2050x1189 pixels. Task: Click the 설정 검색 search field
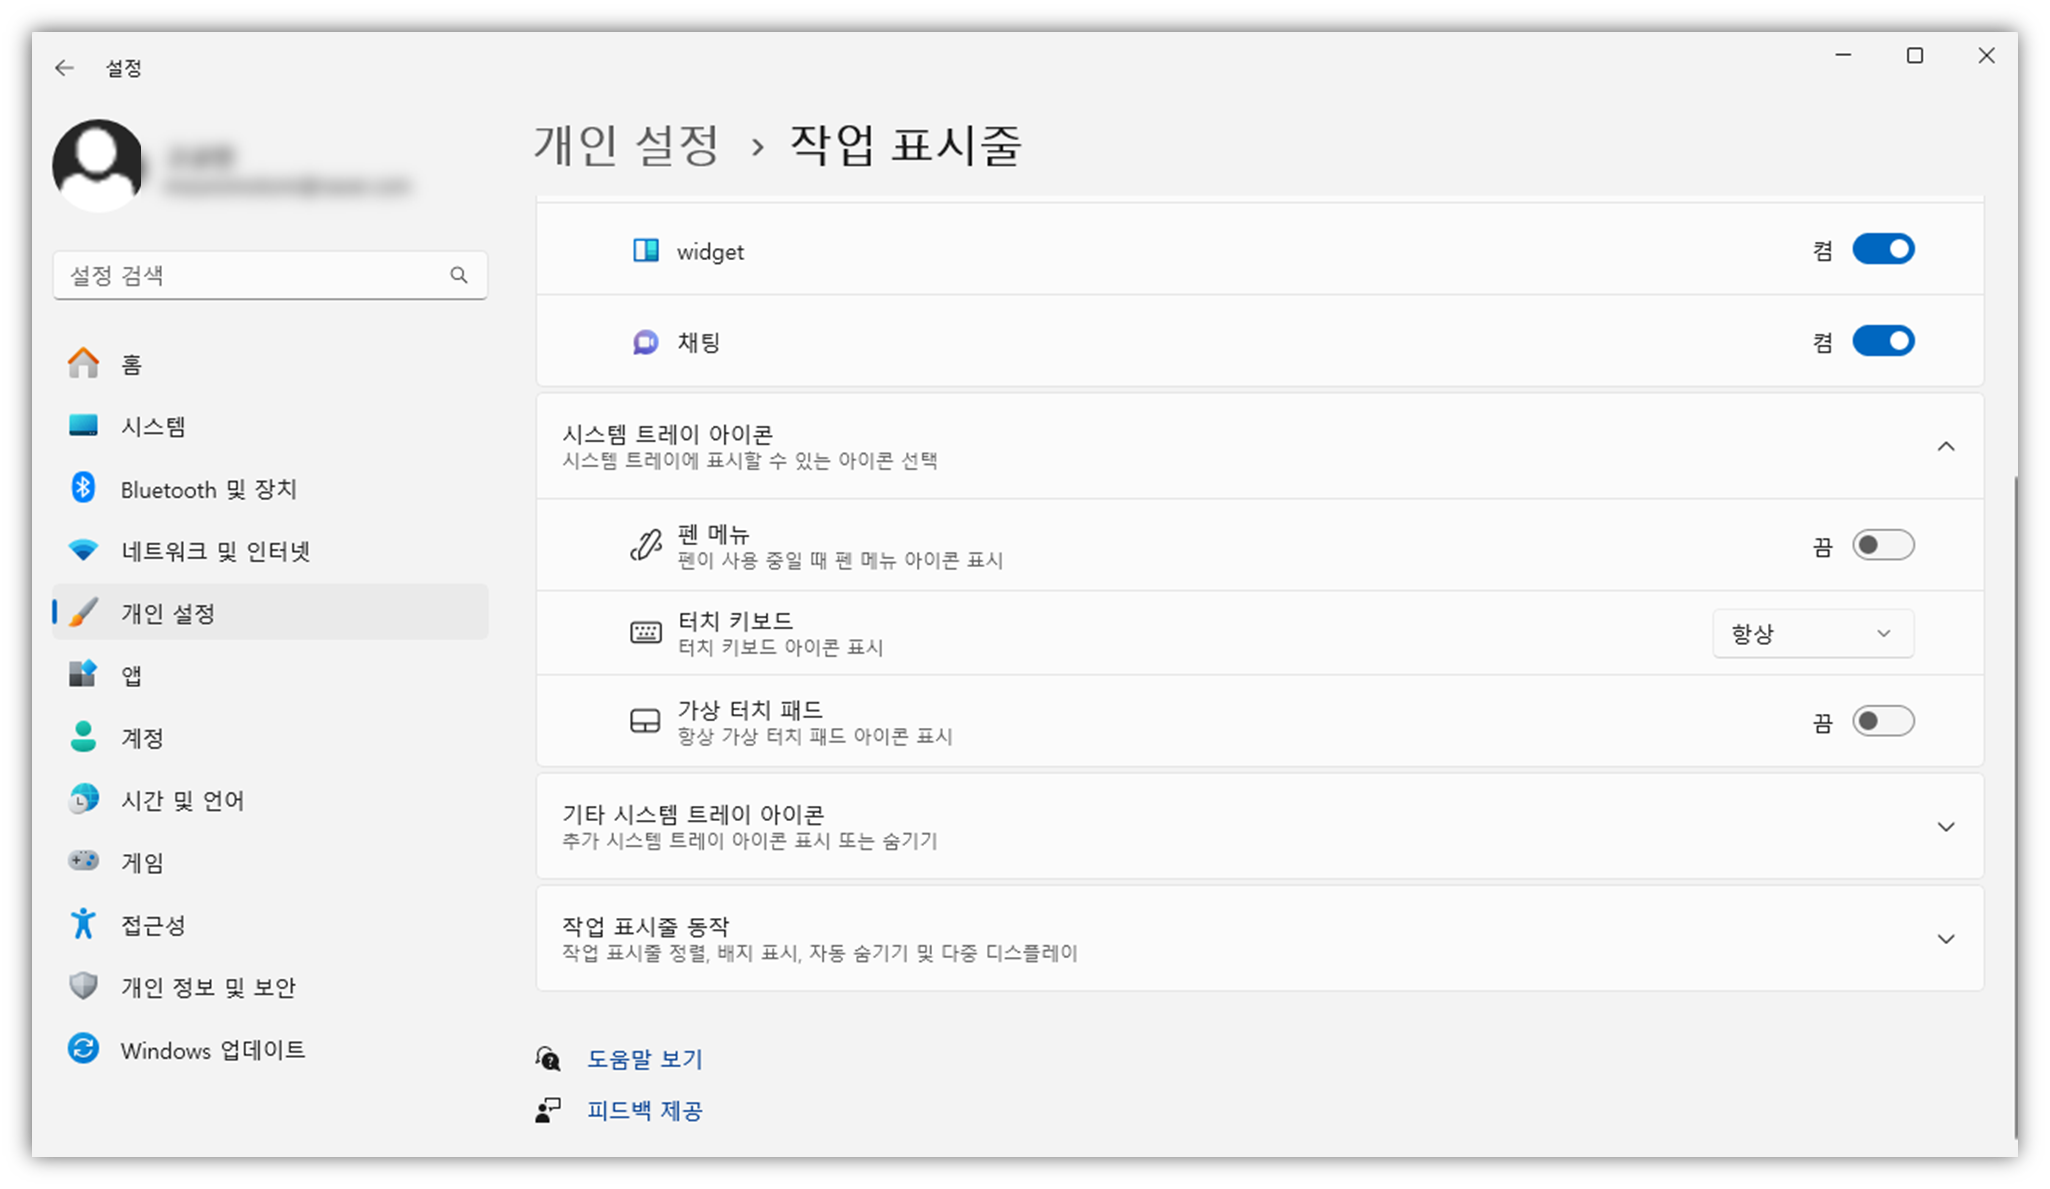click(x=270, y=274)
